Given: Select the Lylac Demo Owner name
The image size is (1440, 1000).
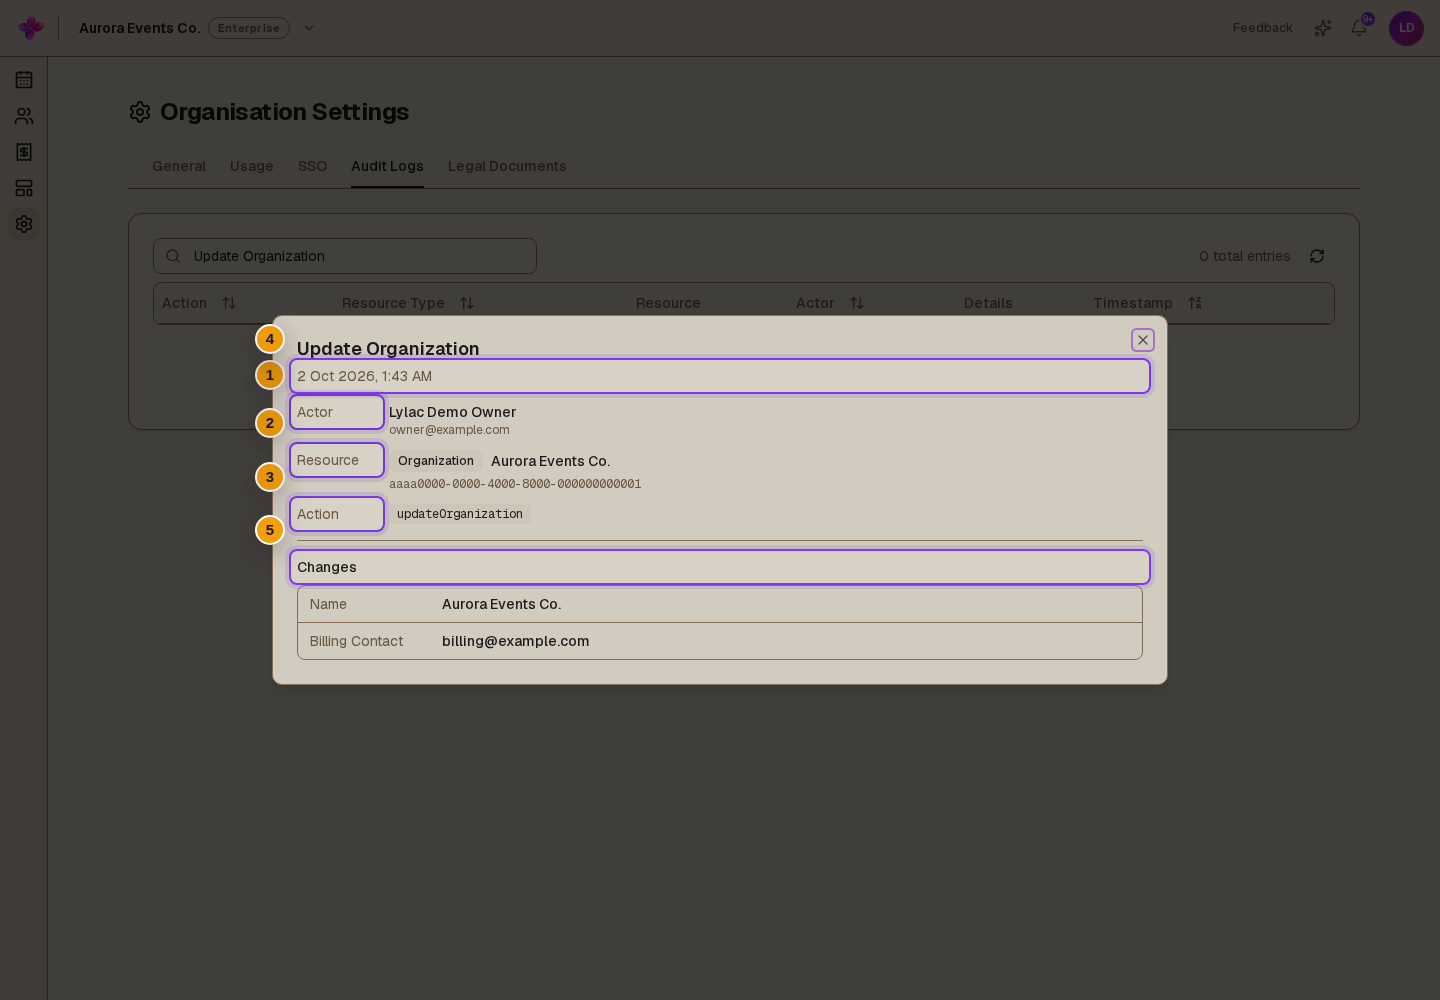Looking at the screenshot, I should [453, 412].
